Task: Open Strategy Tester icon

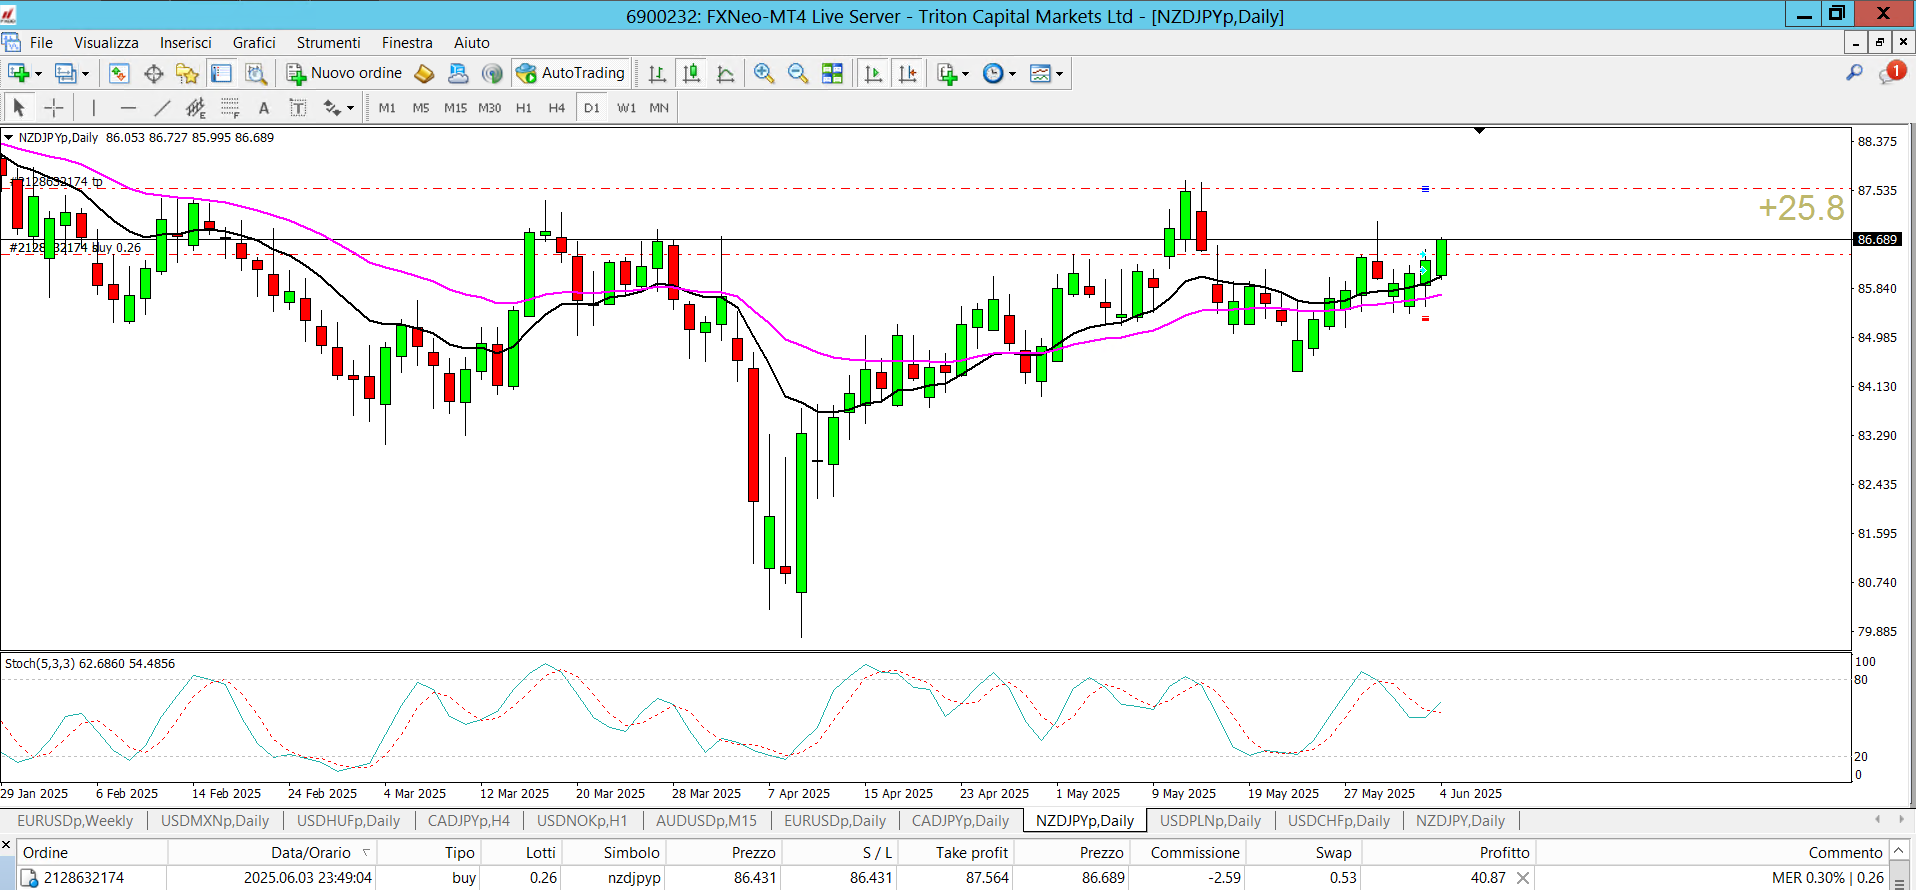Action: tap(256, 73)
